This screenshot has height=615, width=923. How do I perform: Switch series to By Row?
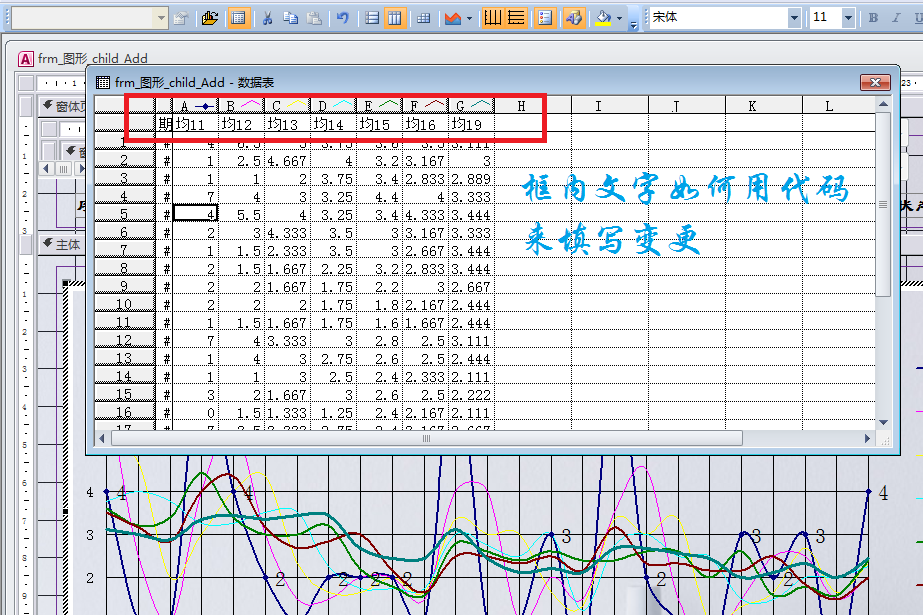pos(372,18)
